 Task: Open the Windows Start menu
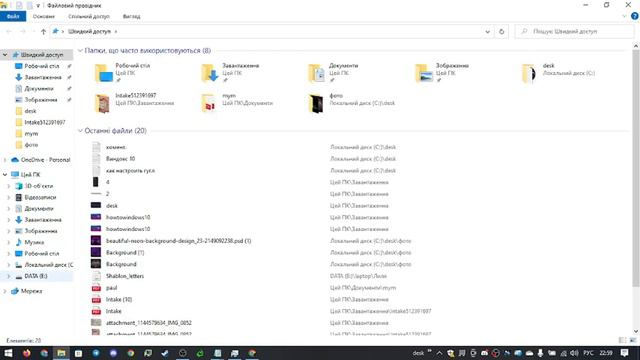[x=8, y=353]
